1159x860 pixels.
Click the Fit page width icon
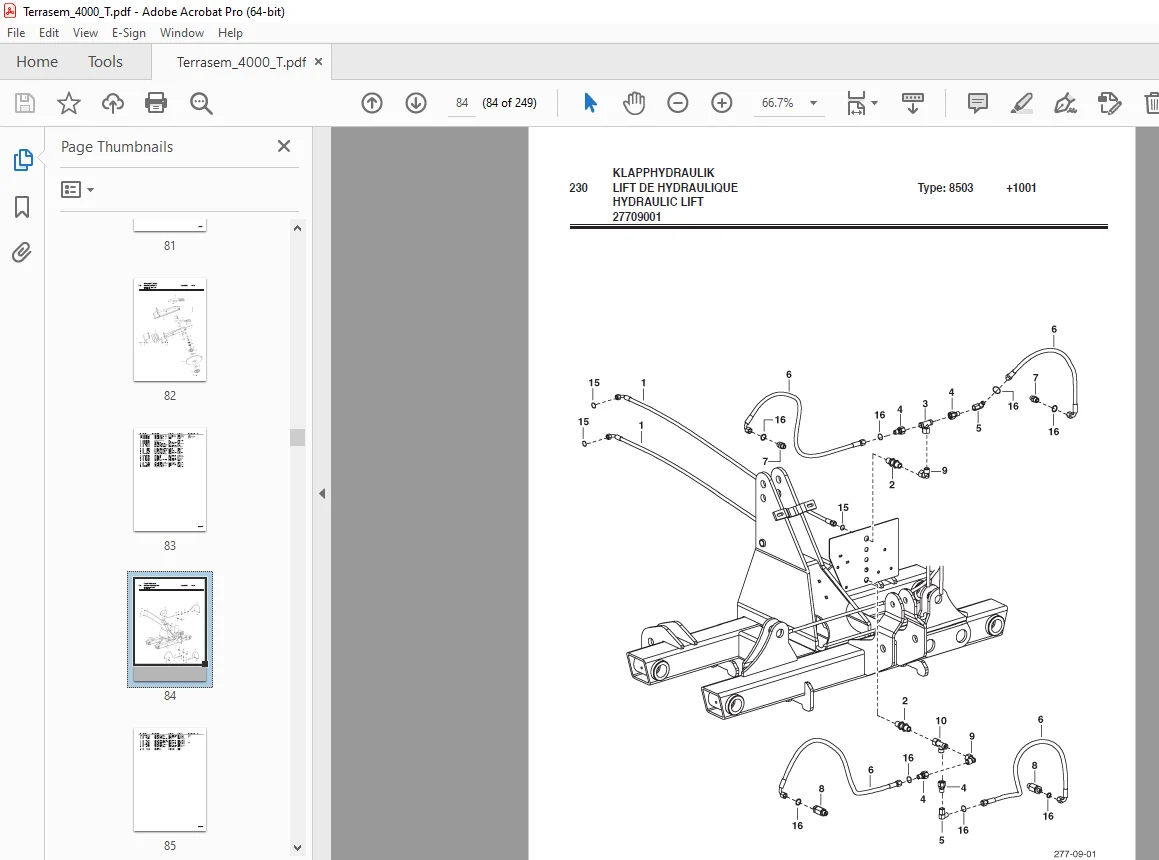pos(856,103)
